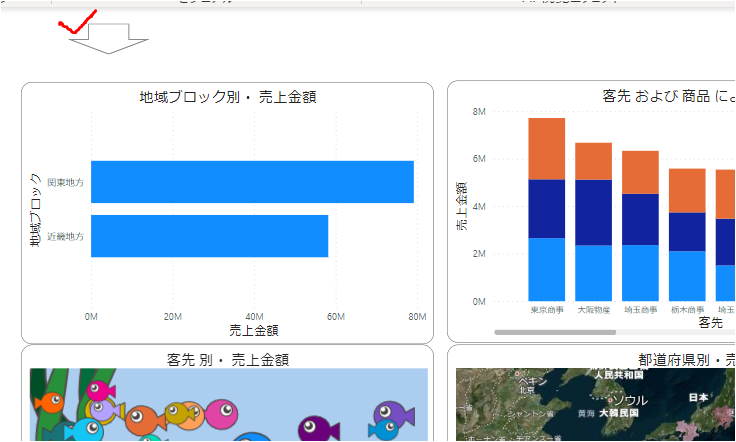Select the down arrow shape
The height and width of the screenshot is (442, 736).
click(x=110, y=39)
